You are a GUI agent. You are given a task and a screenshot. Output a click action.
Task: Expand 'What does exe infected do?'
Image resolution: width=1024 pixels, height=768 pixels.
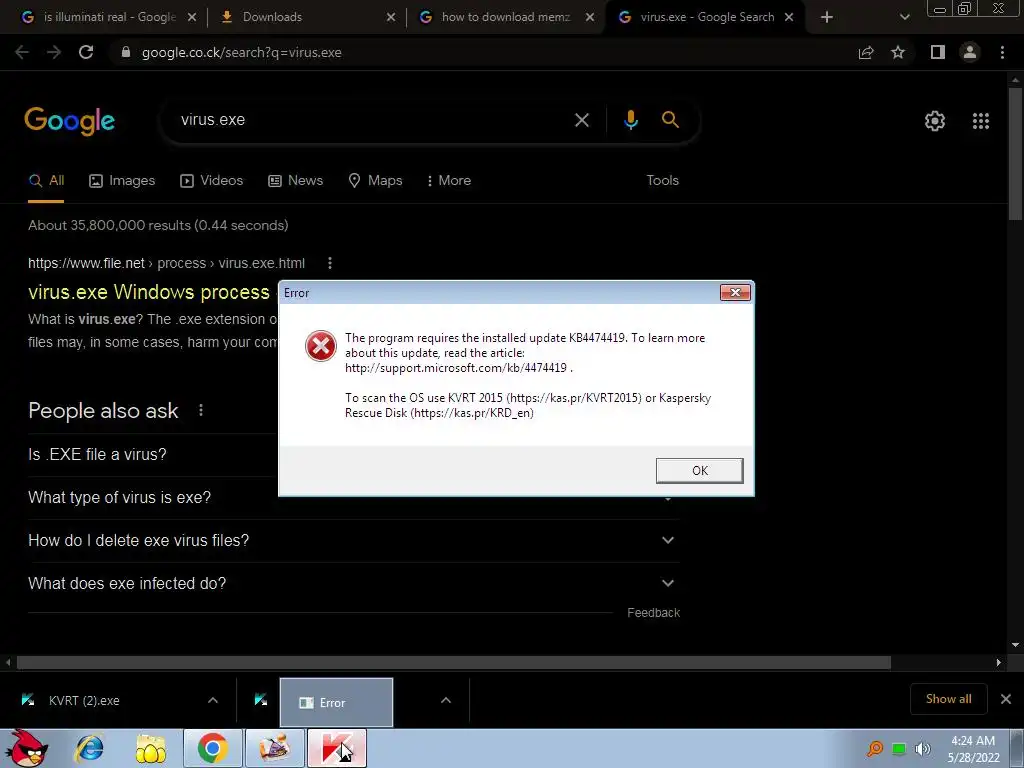354,583
